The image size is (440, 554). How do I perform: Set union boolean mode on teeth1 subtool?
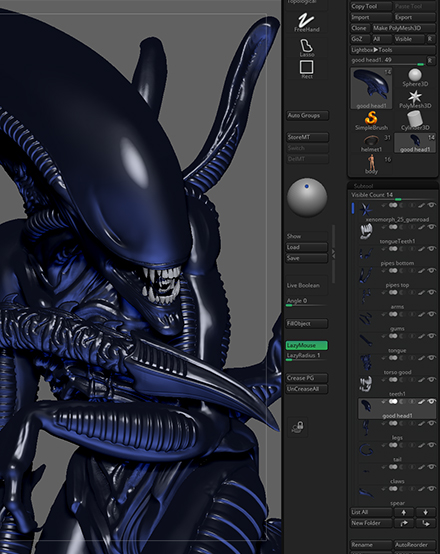pyautogui.click(x=393, y=380)
